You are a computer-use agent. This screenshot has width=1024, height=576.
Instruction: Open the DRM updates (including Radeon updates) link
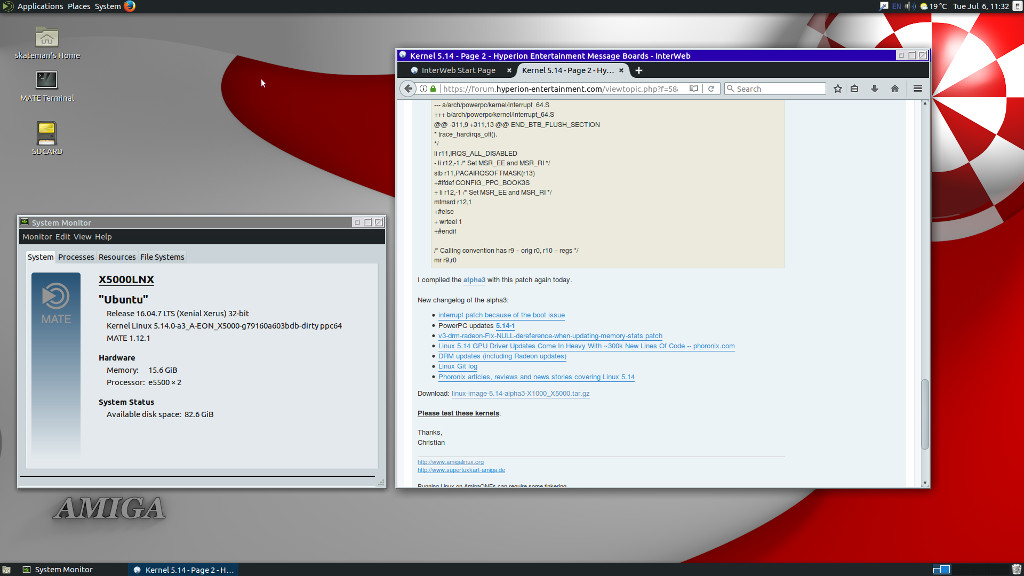[502, 357]
